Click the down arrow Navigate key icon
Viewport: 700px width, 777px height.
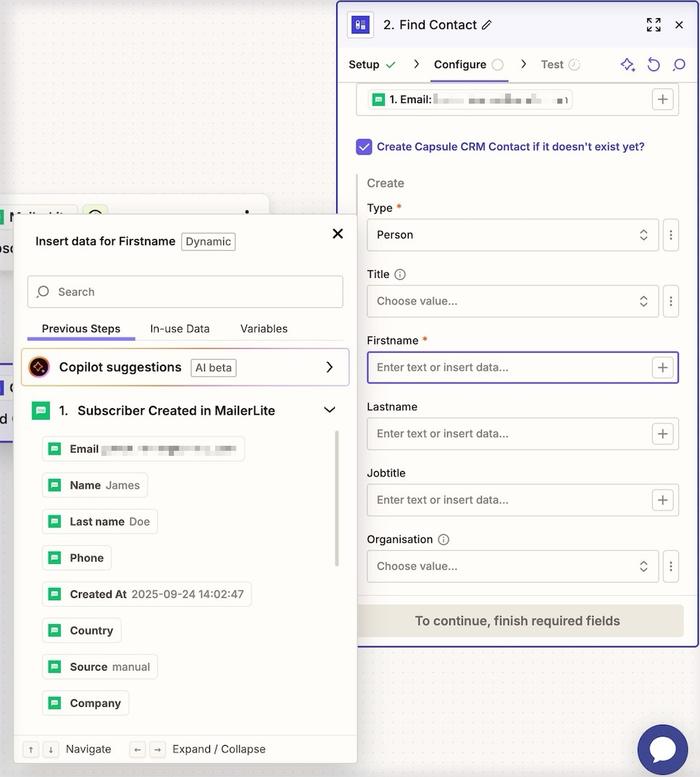(51, 749)
